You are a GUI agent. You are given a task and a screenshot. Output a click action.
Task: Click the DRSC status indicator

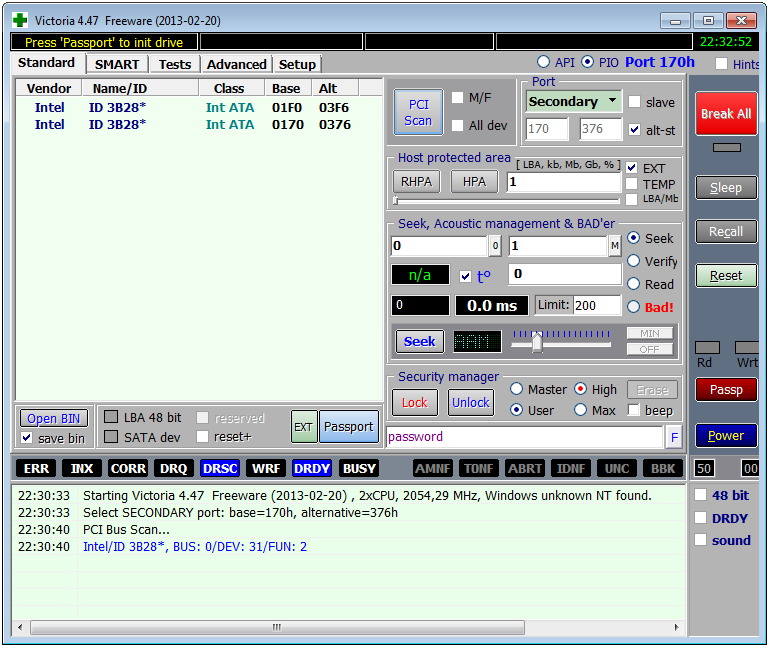220,468
